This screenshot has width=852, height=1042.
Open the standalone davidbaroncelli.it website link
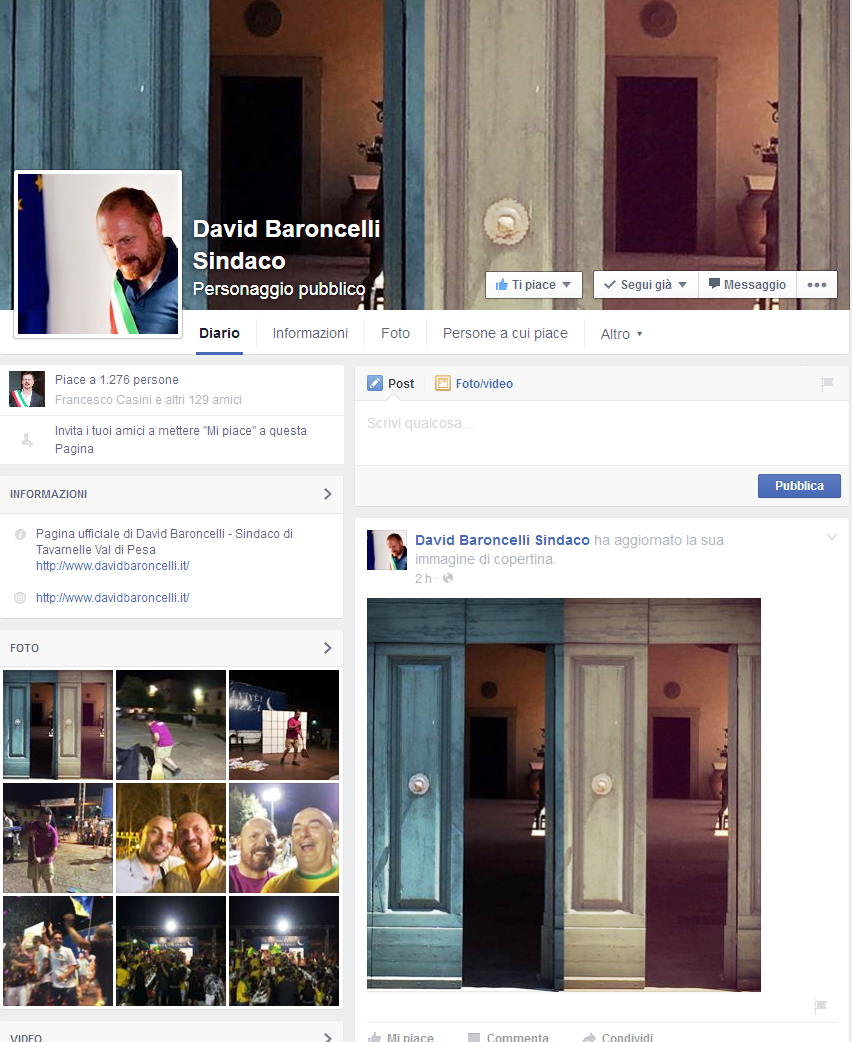click(x=112, y=597)
